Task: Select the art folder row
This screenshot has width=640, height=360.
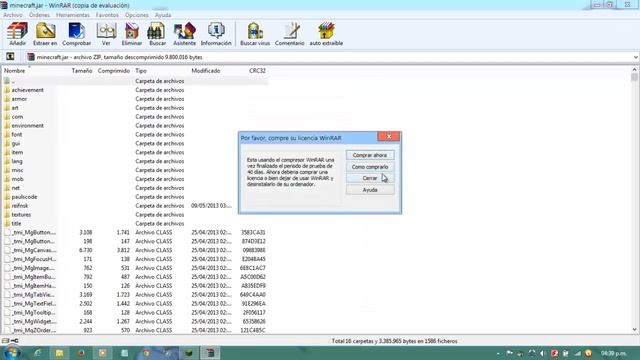Action: (x=135, y=108)
